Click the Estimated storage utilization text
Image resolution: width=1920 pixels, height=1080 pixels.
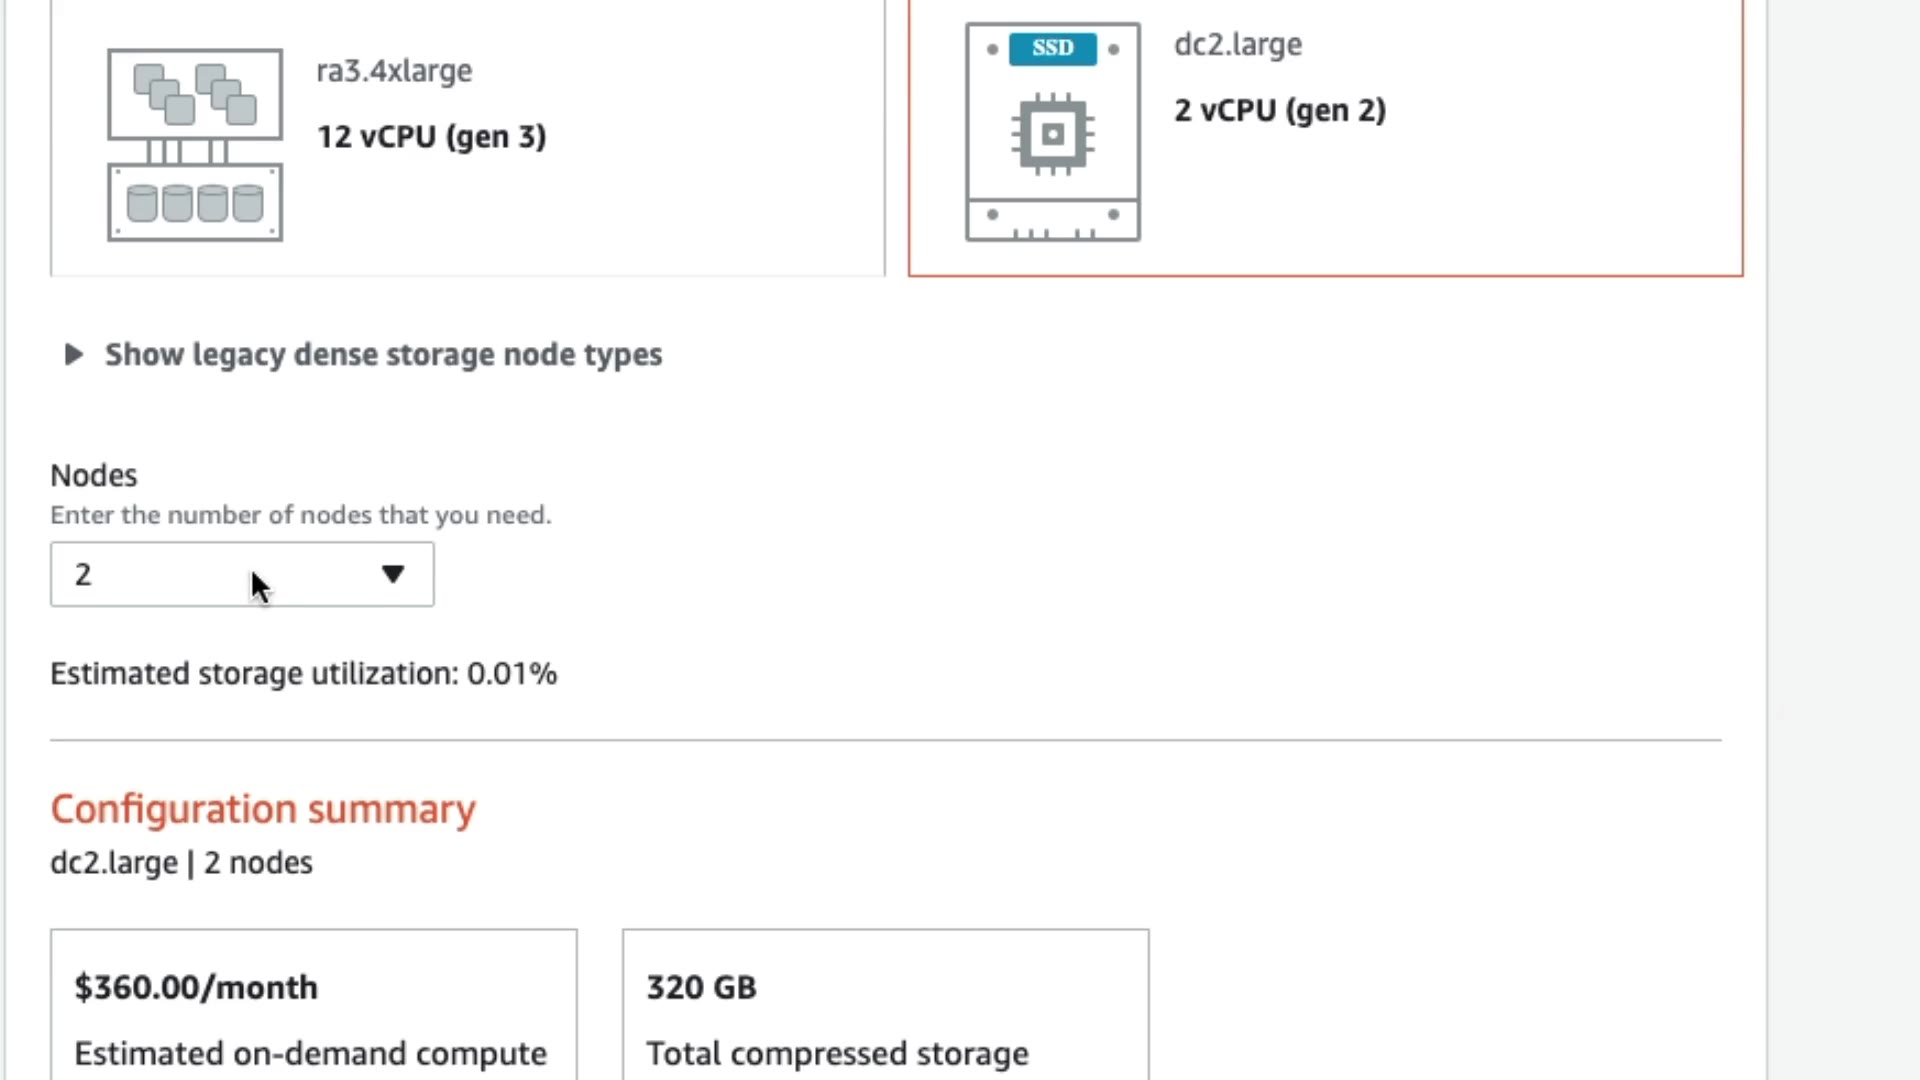(x=303, y=674)
